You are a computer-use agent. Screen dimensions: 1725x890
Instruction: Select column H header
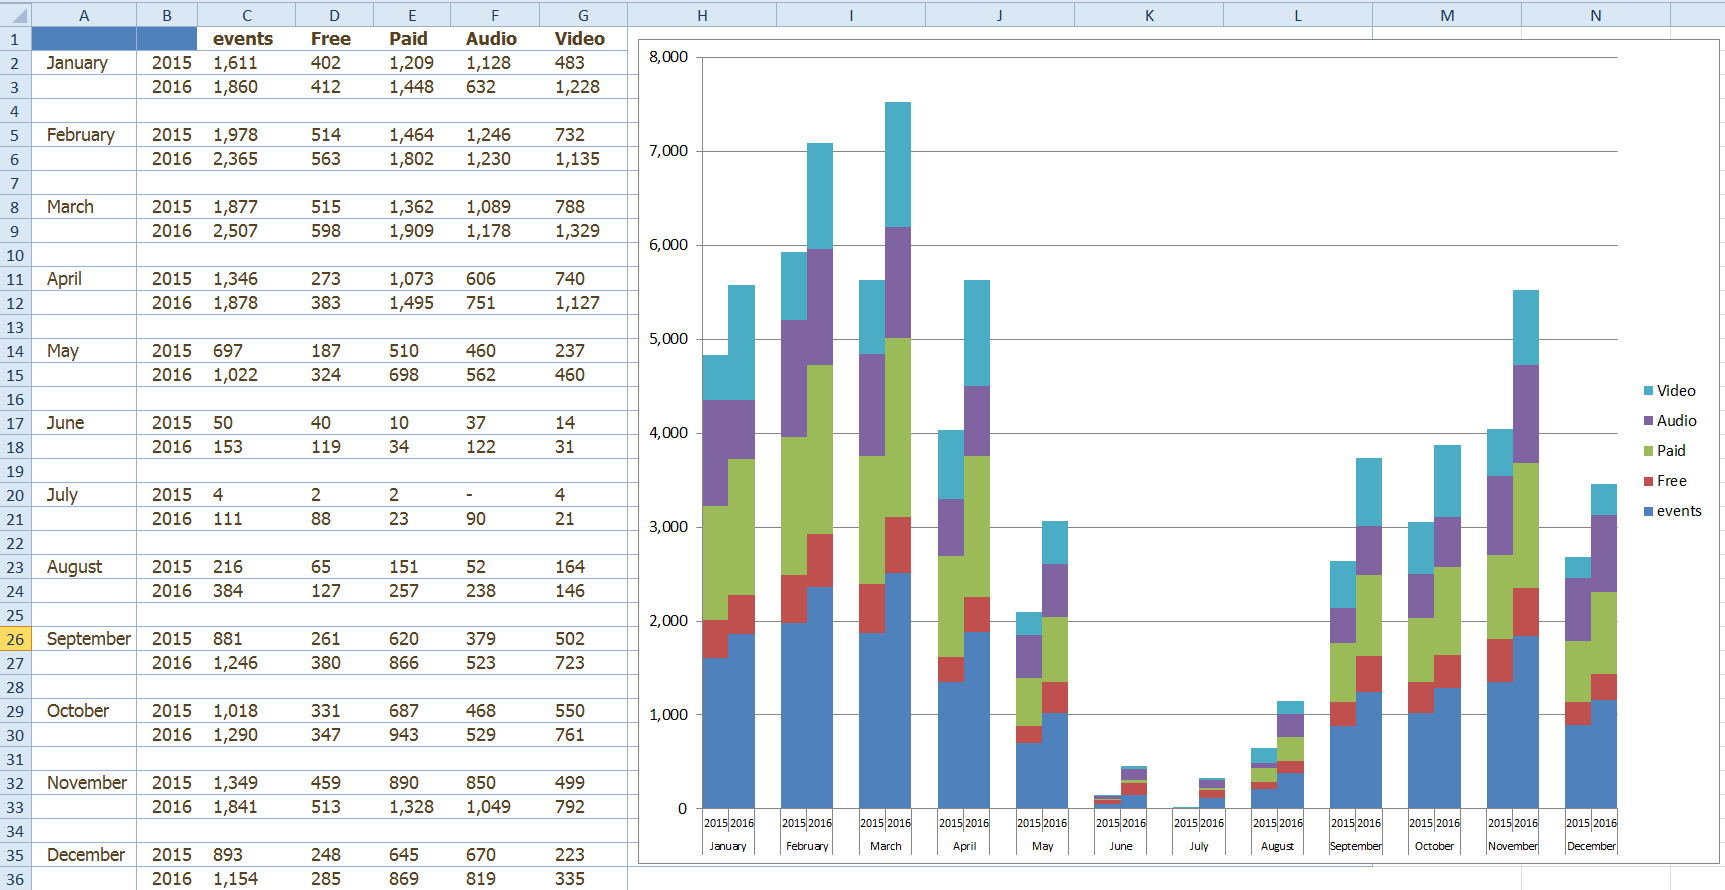(x=702, y=15)
